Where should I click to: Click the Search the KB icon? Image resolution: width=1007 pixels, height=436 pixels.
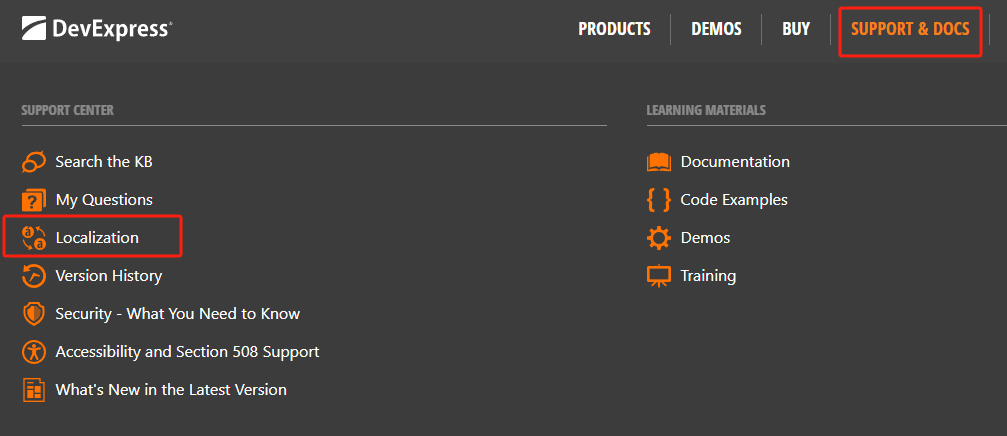pos(34,161)
